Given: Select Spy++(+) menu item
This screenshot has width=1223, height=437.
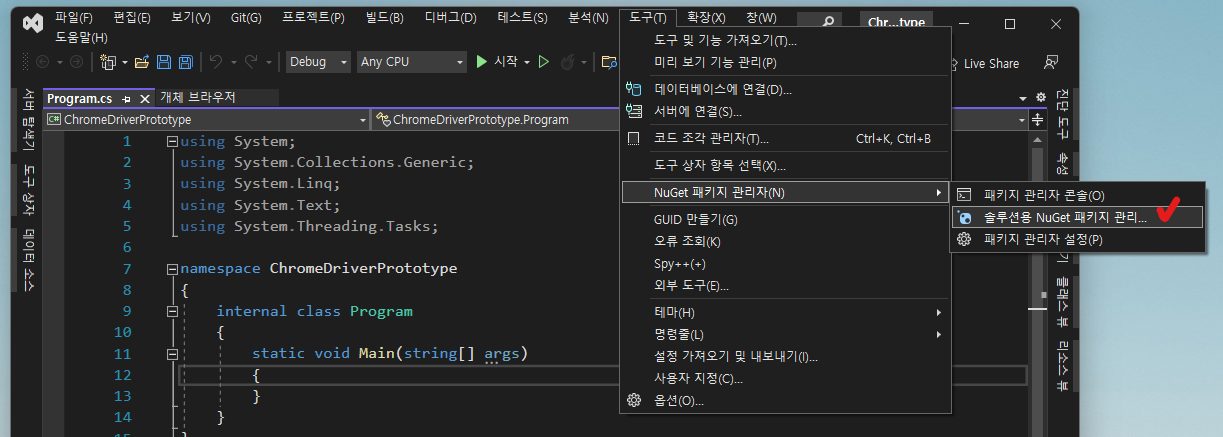Looking at the screenshot, I should tap(785, 263).
